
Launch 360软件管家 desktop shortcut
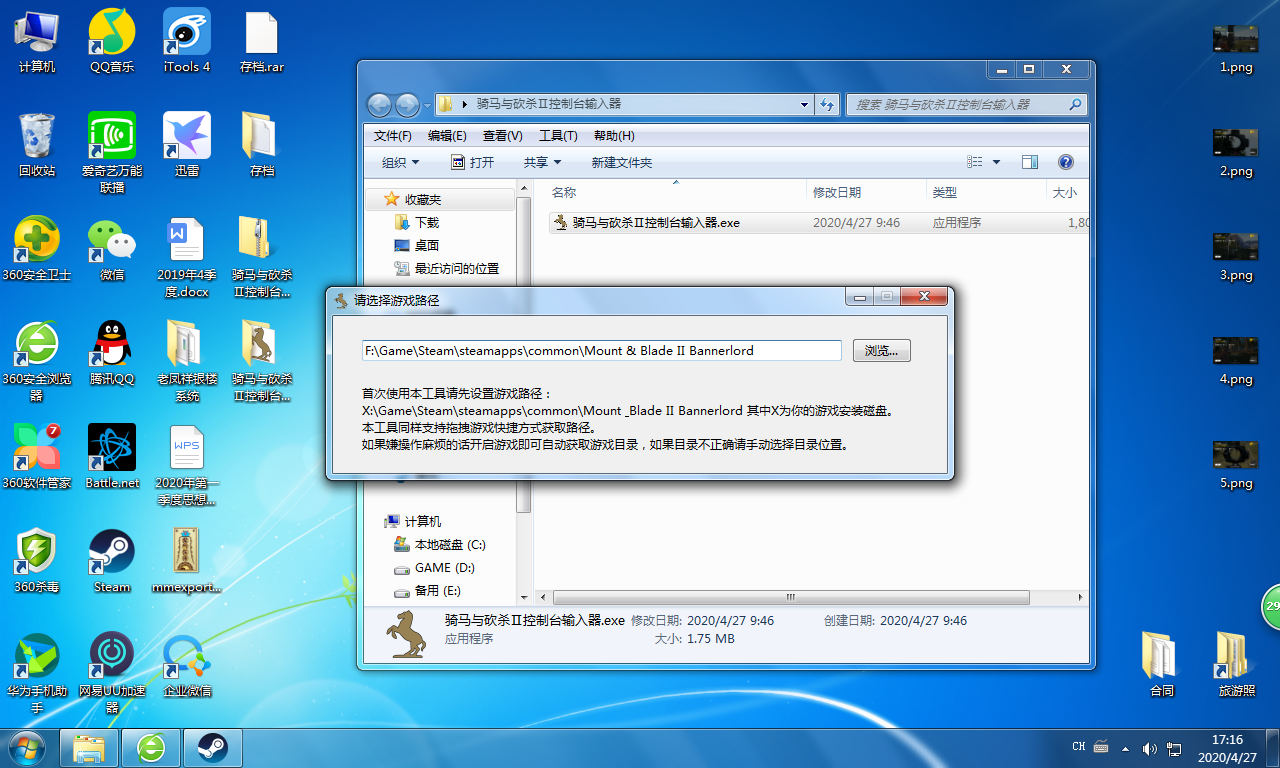pos(37,456)
